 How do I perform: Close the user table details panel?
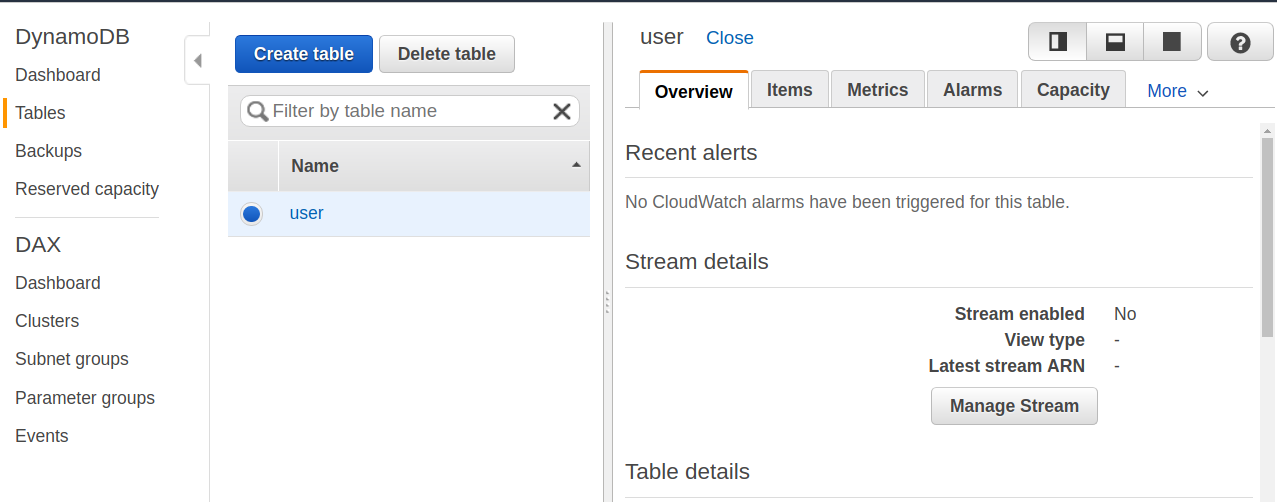[729, 38]
